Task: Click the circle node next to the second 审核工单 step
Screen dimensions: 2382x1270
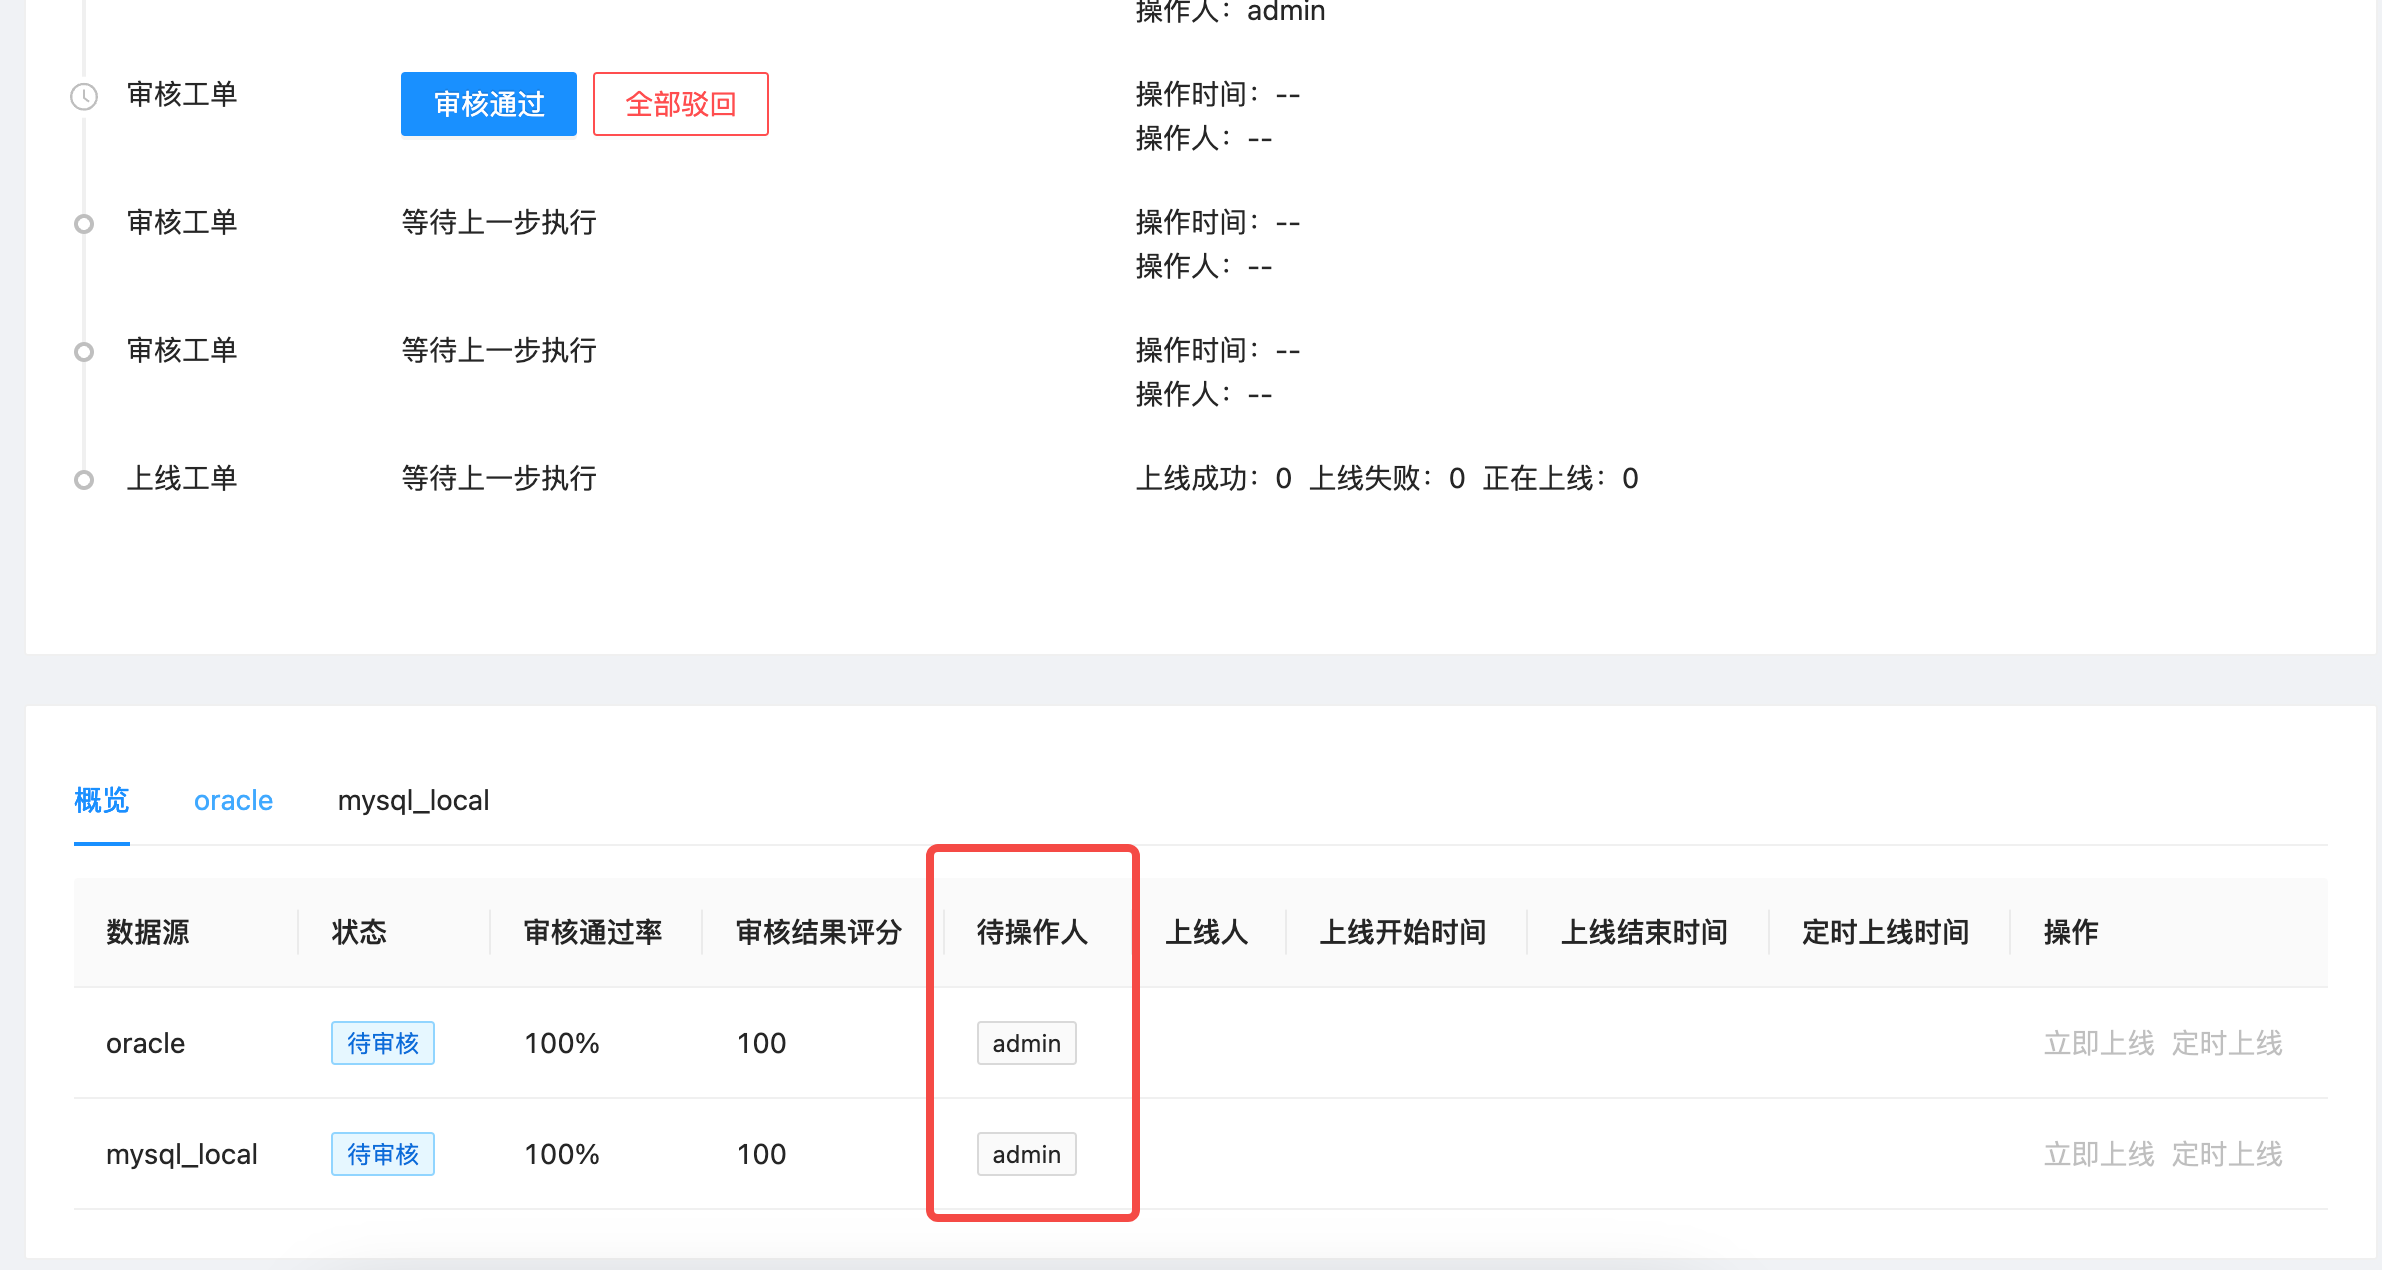Action: 84,223
